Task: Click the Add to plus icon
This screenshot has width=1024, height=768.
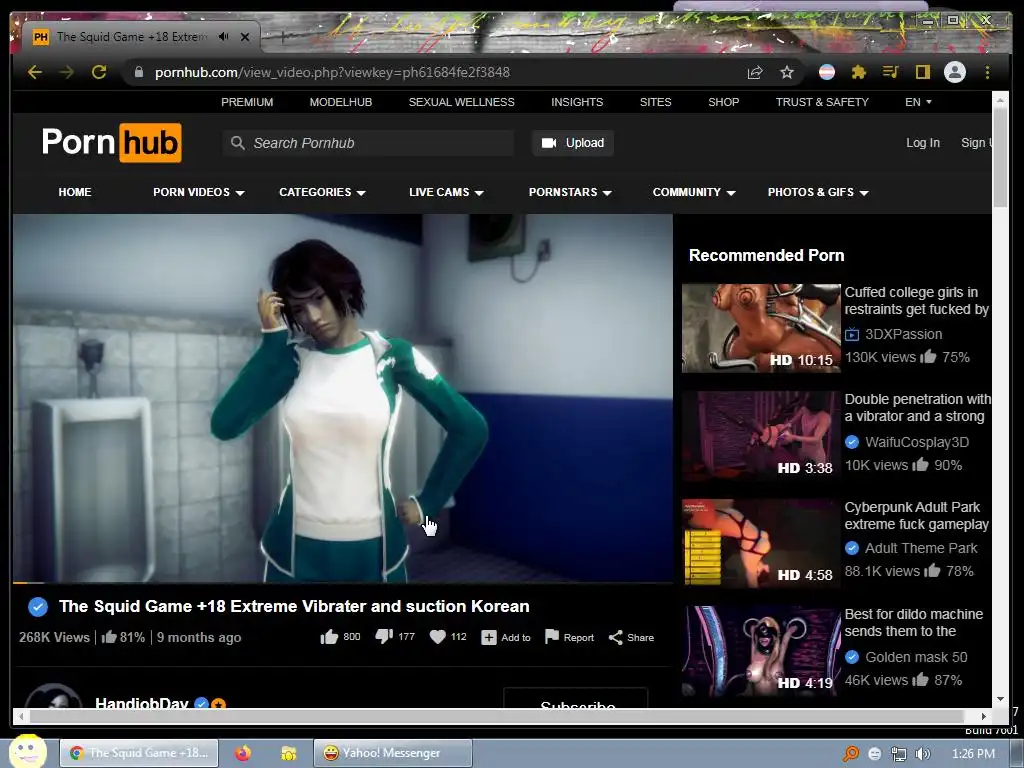Action: [489, 637]
